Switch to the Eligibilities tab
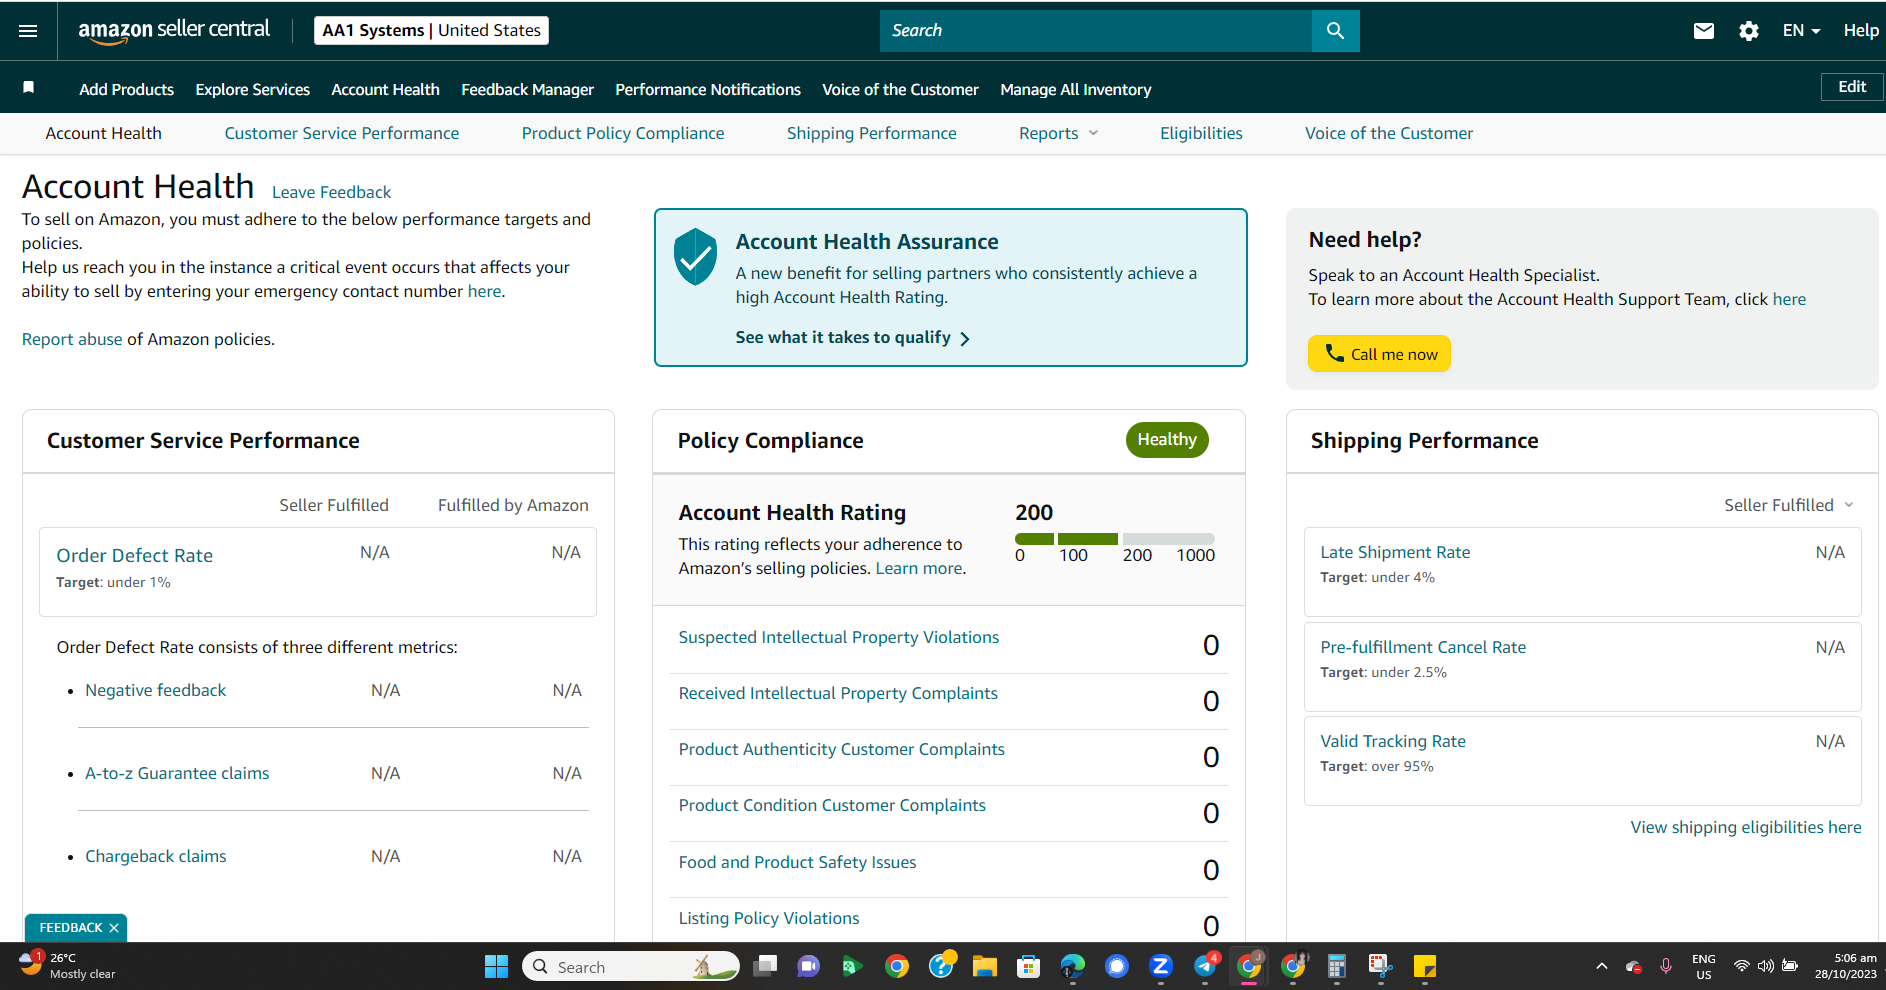This screenshot has width=1886, height=990. 1201,133
